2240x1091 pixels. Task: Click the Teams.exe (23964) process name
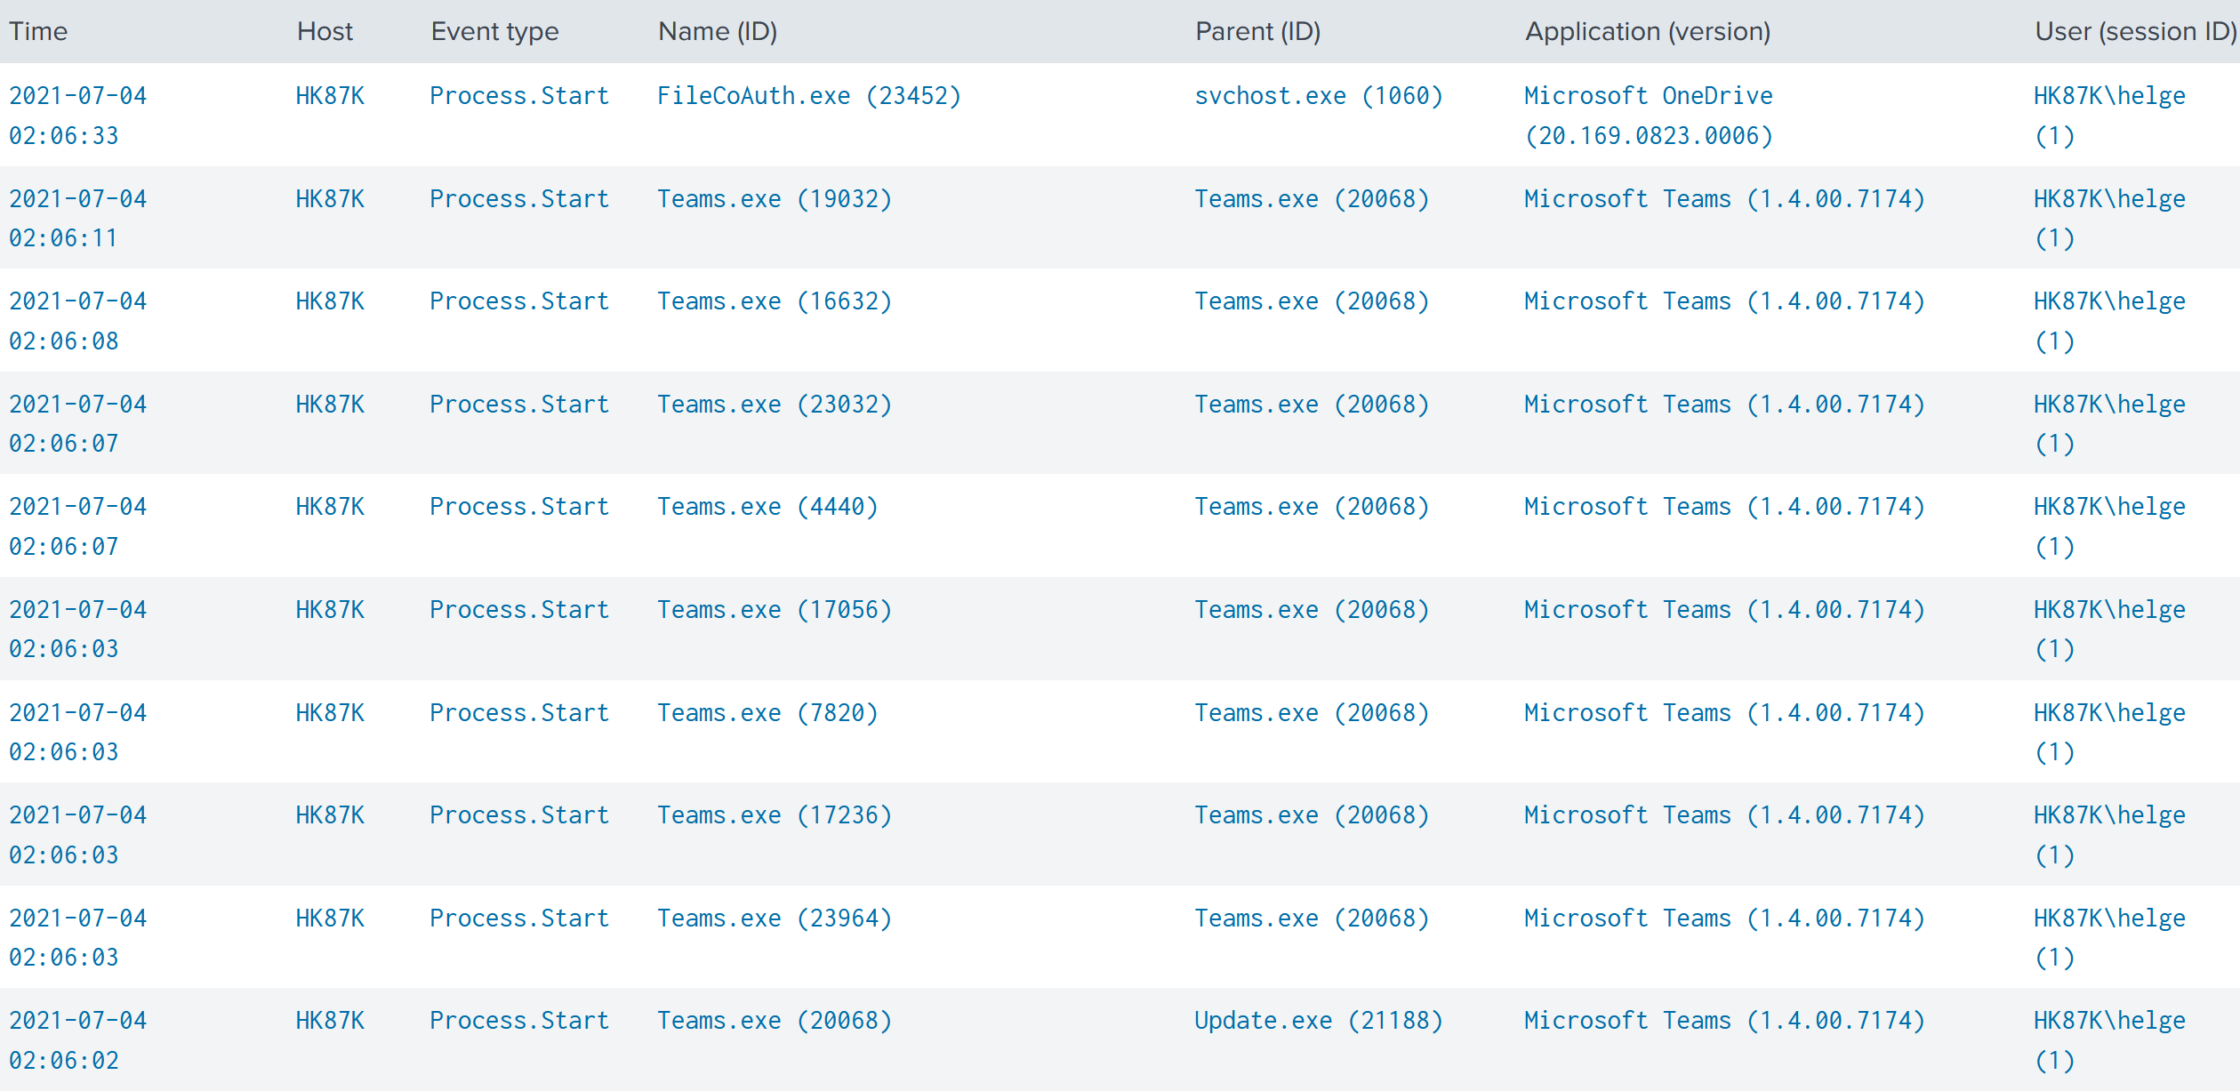point(773,918)
